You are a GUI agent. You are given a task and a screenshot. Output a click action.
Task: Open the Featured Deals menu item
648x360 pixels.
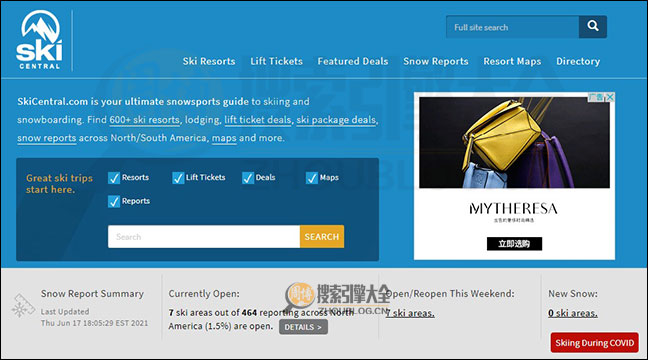(353, 61)
